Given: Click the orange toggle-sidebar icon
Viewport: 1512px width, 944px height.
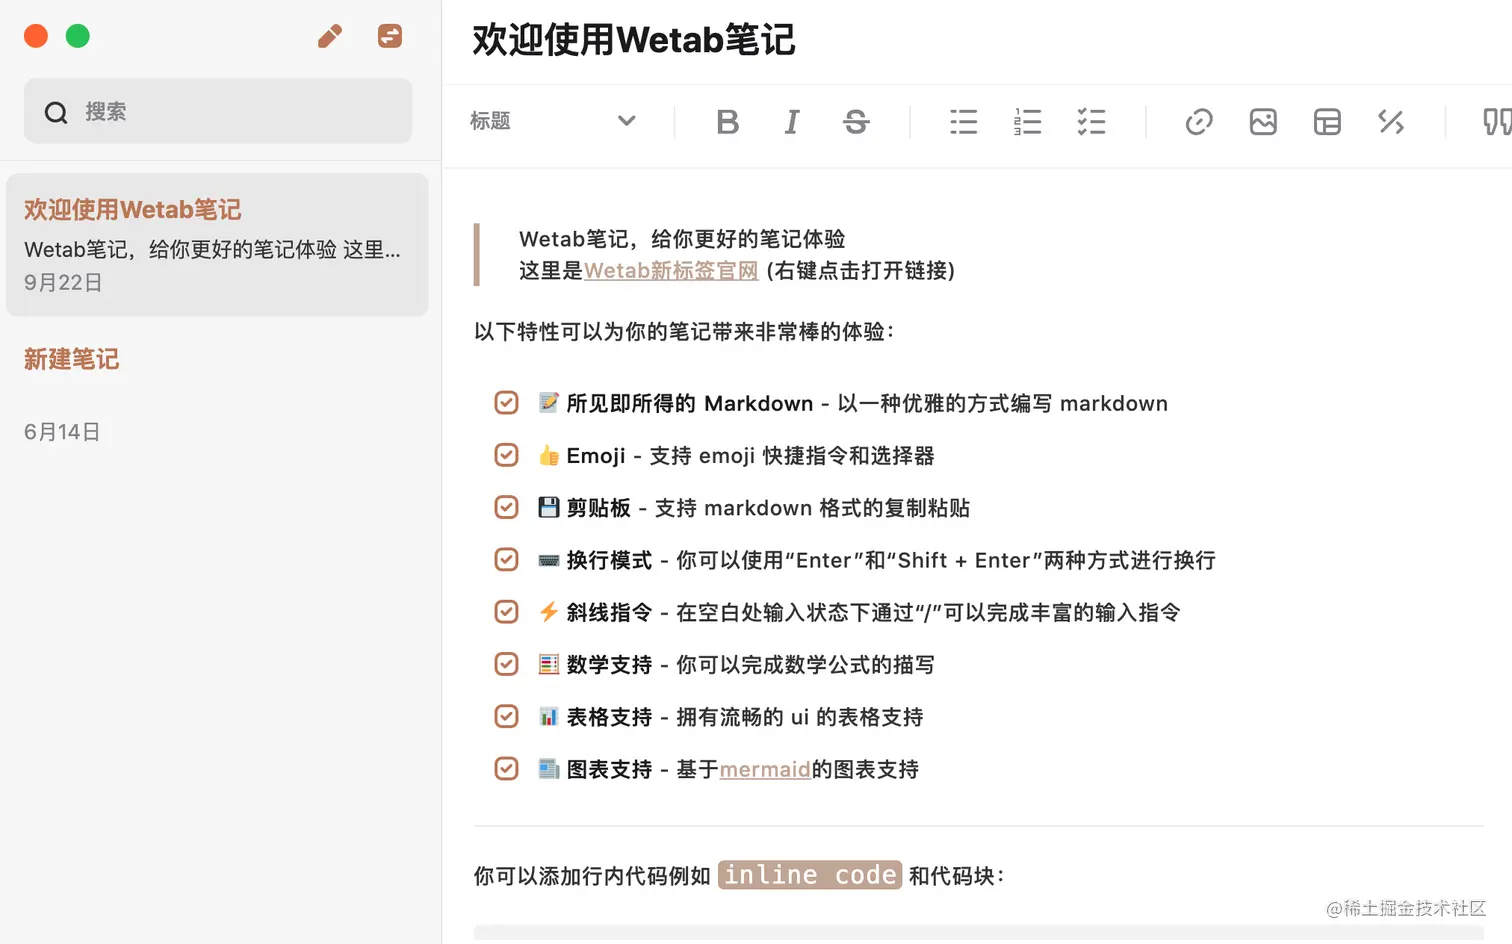Looking at the screenshot, I should [x=390, y=36].
